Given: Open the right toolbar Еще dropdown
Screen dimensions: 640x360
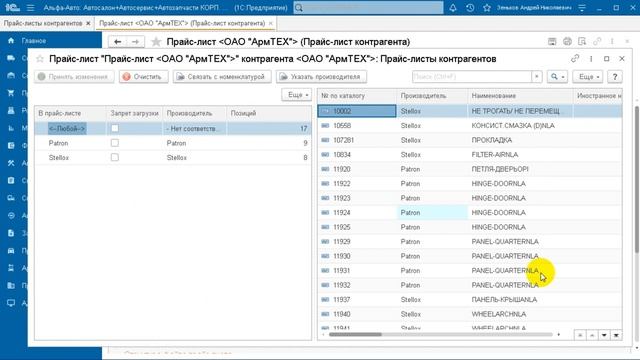Looking at the screenshot, I should [x=588, y=77].
